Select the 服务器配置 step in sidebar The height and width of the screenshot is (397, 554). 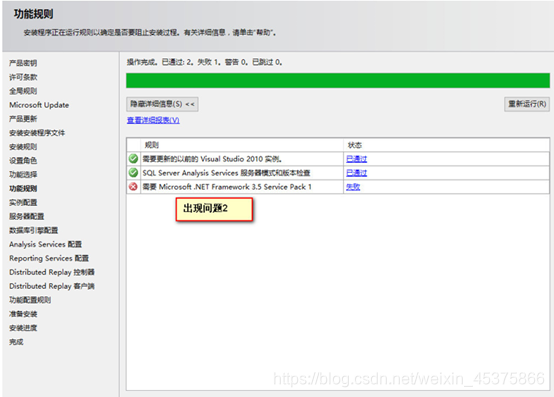26,216
